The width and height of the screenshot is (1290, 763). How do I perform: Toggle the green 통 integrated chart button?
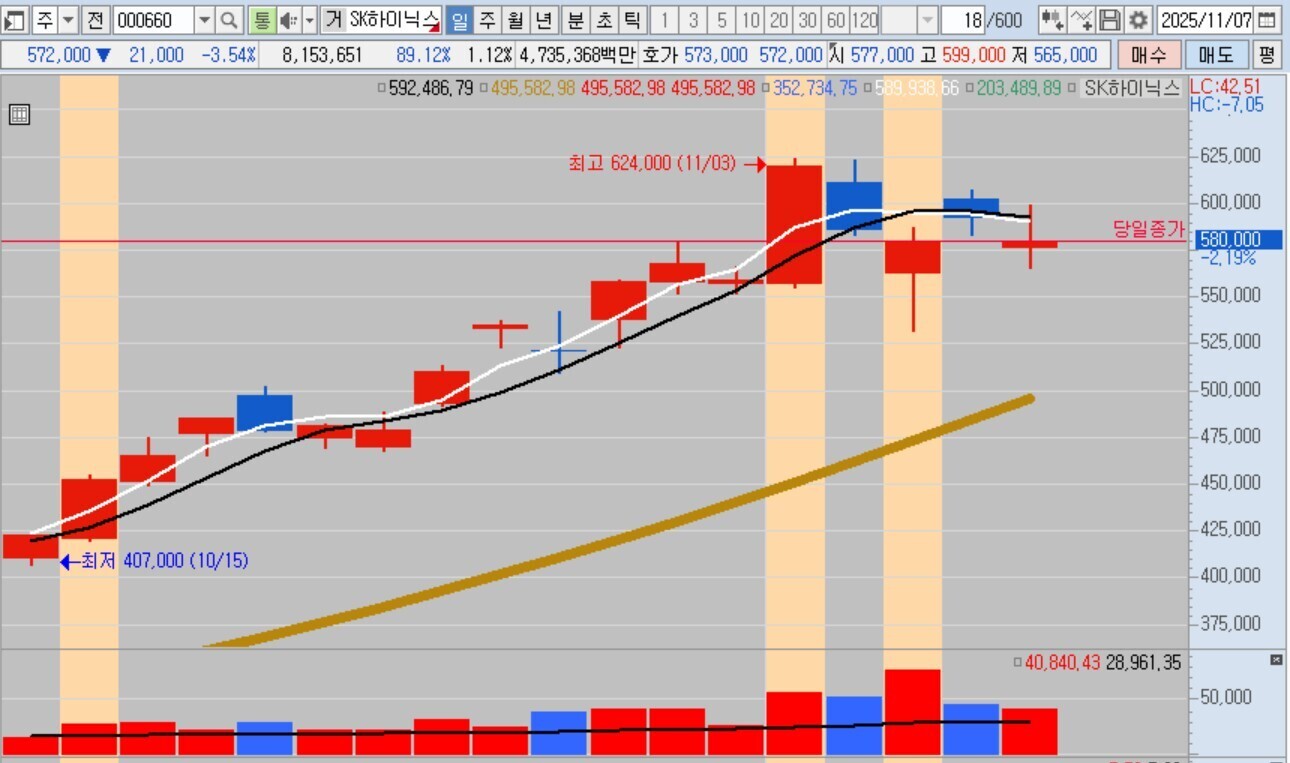tap(260, 20)
